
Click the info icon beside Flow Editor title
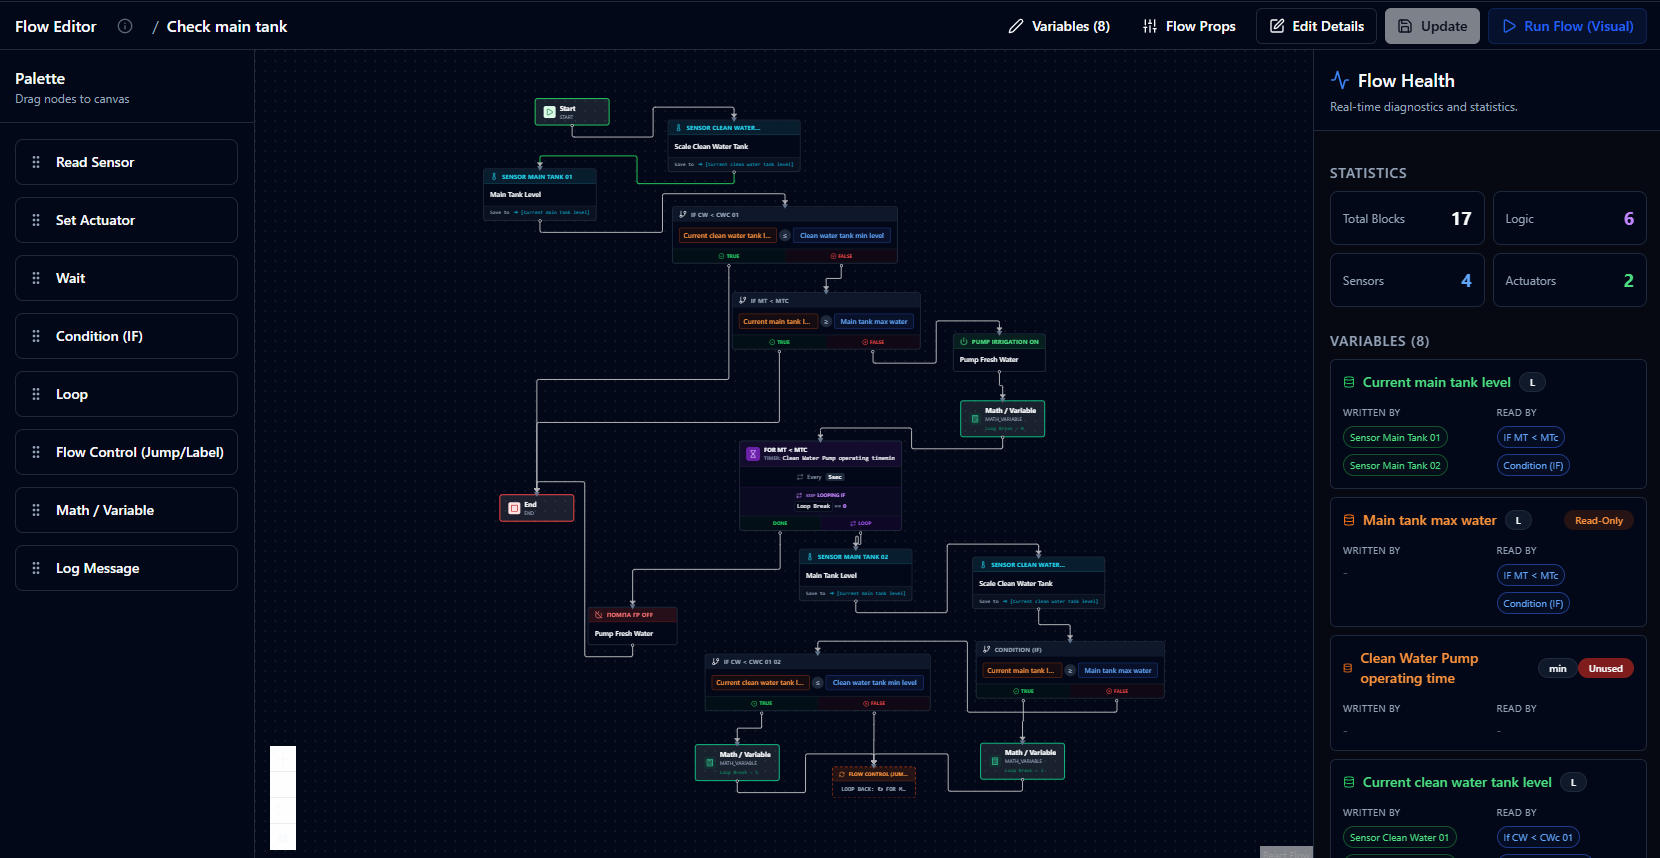(125, 26)
